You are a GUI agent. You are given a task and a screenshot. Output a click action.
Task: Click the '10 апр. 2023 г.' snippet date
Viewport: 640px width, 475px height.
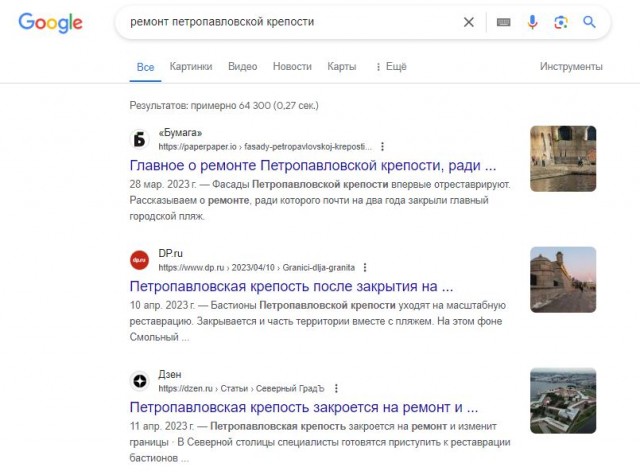point(162,305)
